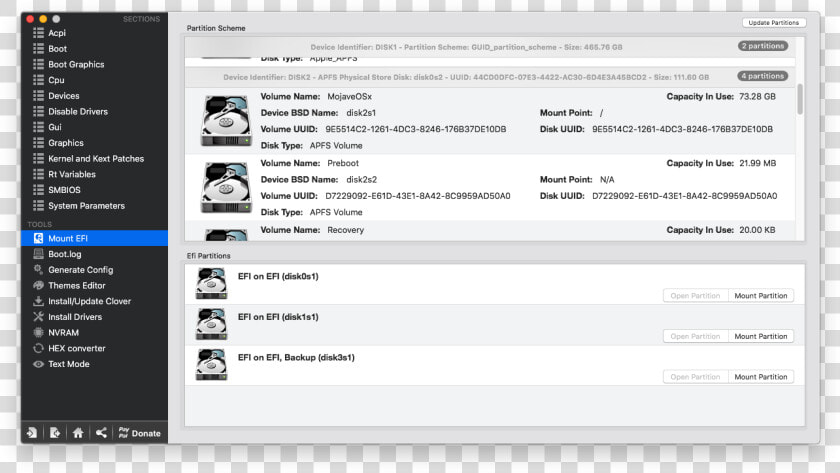Click the 2 partitions badge for DISK1
Viewport: 840px width, 473px height.
pyautogui.click(x=763, y=46)
